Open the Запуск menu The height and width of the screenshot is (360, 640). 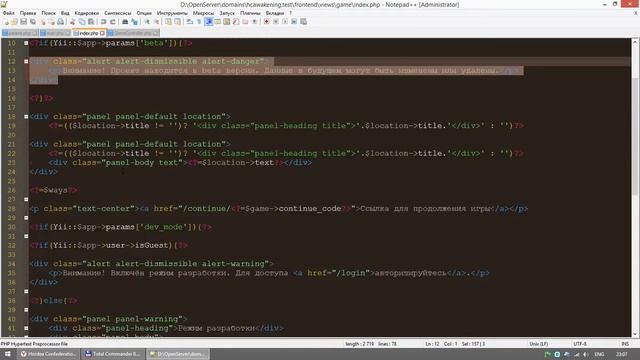coord(227,13)
